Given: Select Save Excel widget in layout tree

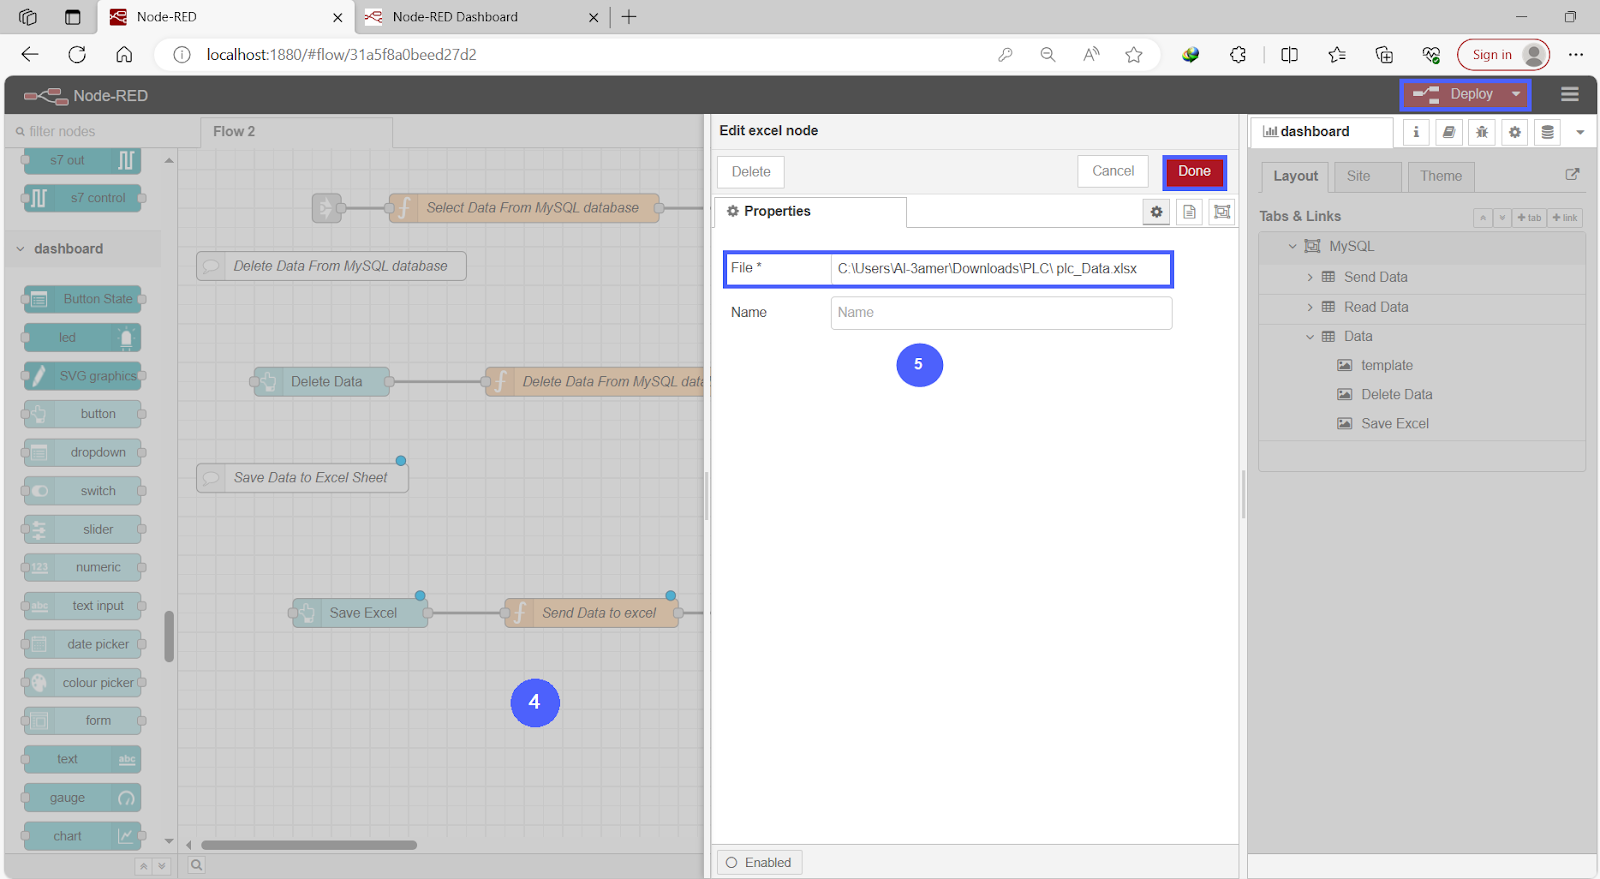Looking at the screenshot, I should tap(1394, 424).
